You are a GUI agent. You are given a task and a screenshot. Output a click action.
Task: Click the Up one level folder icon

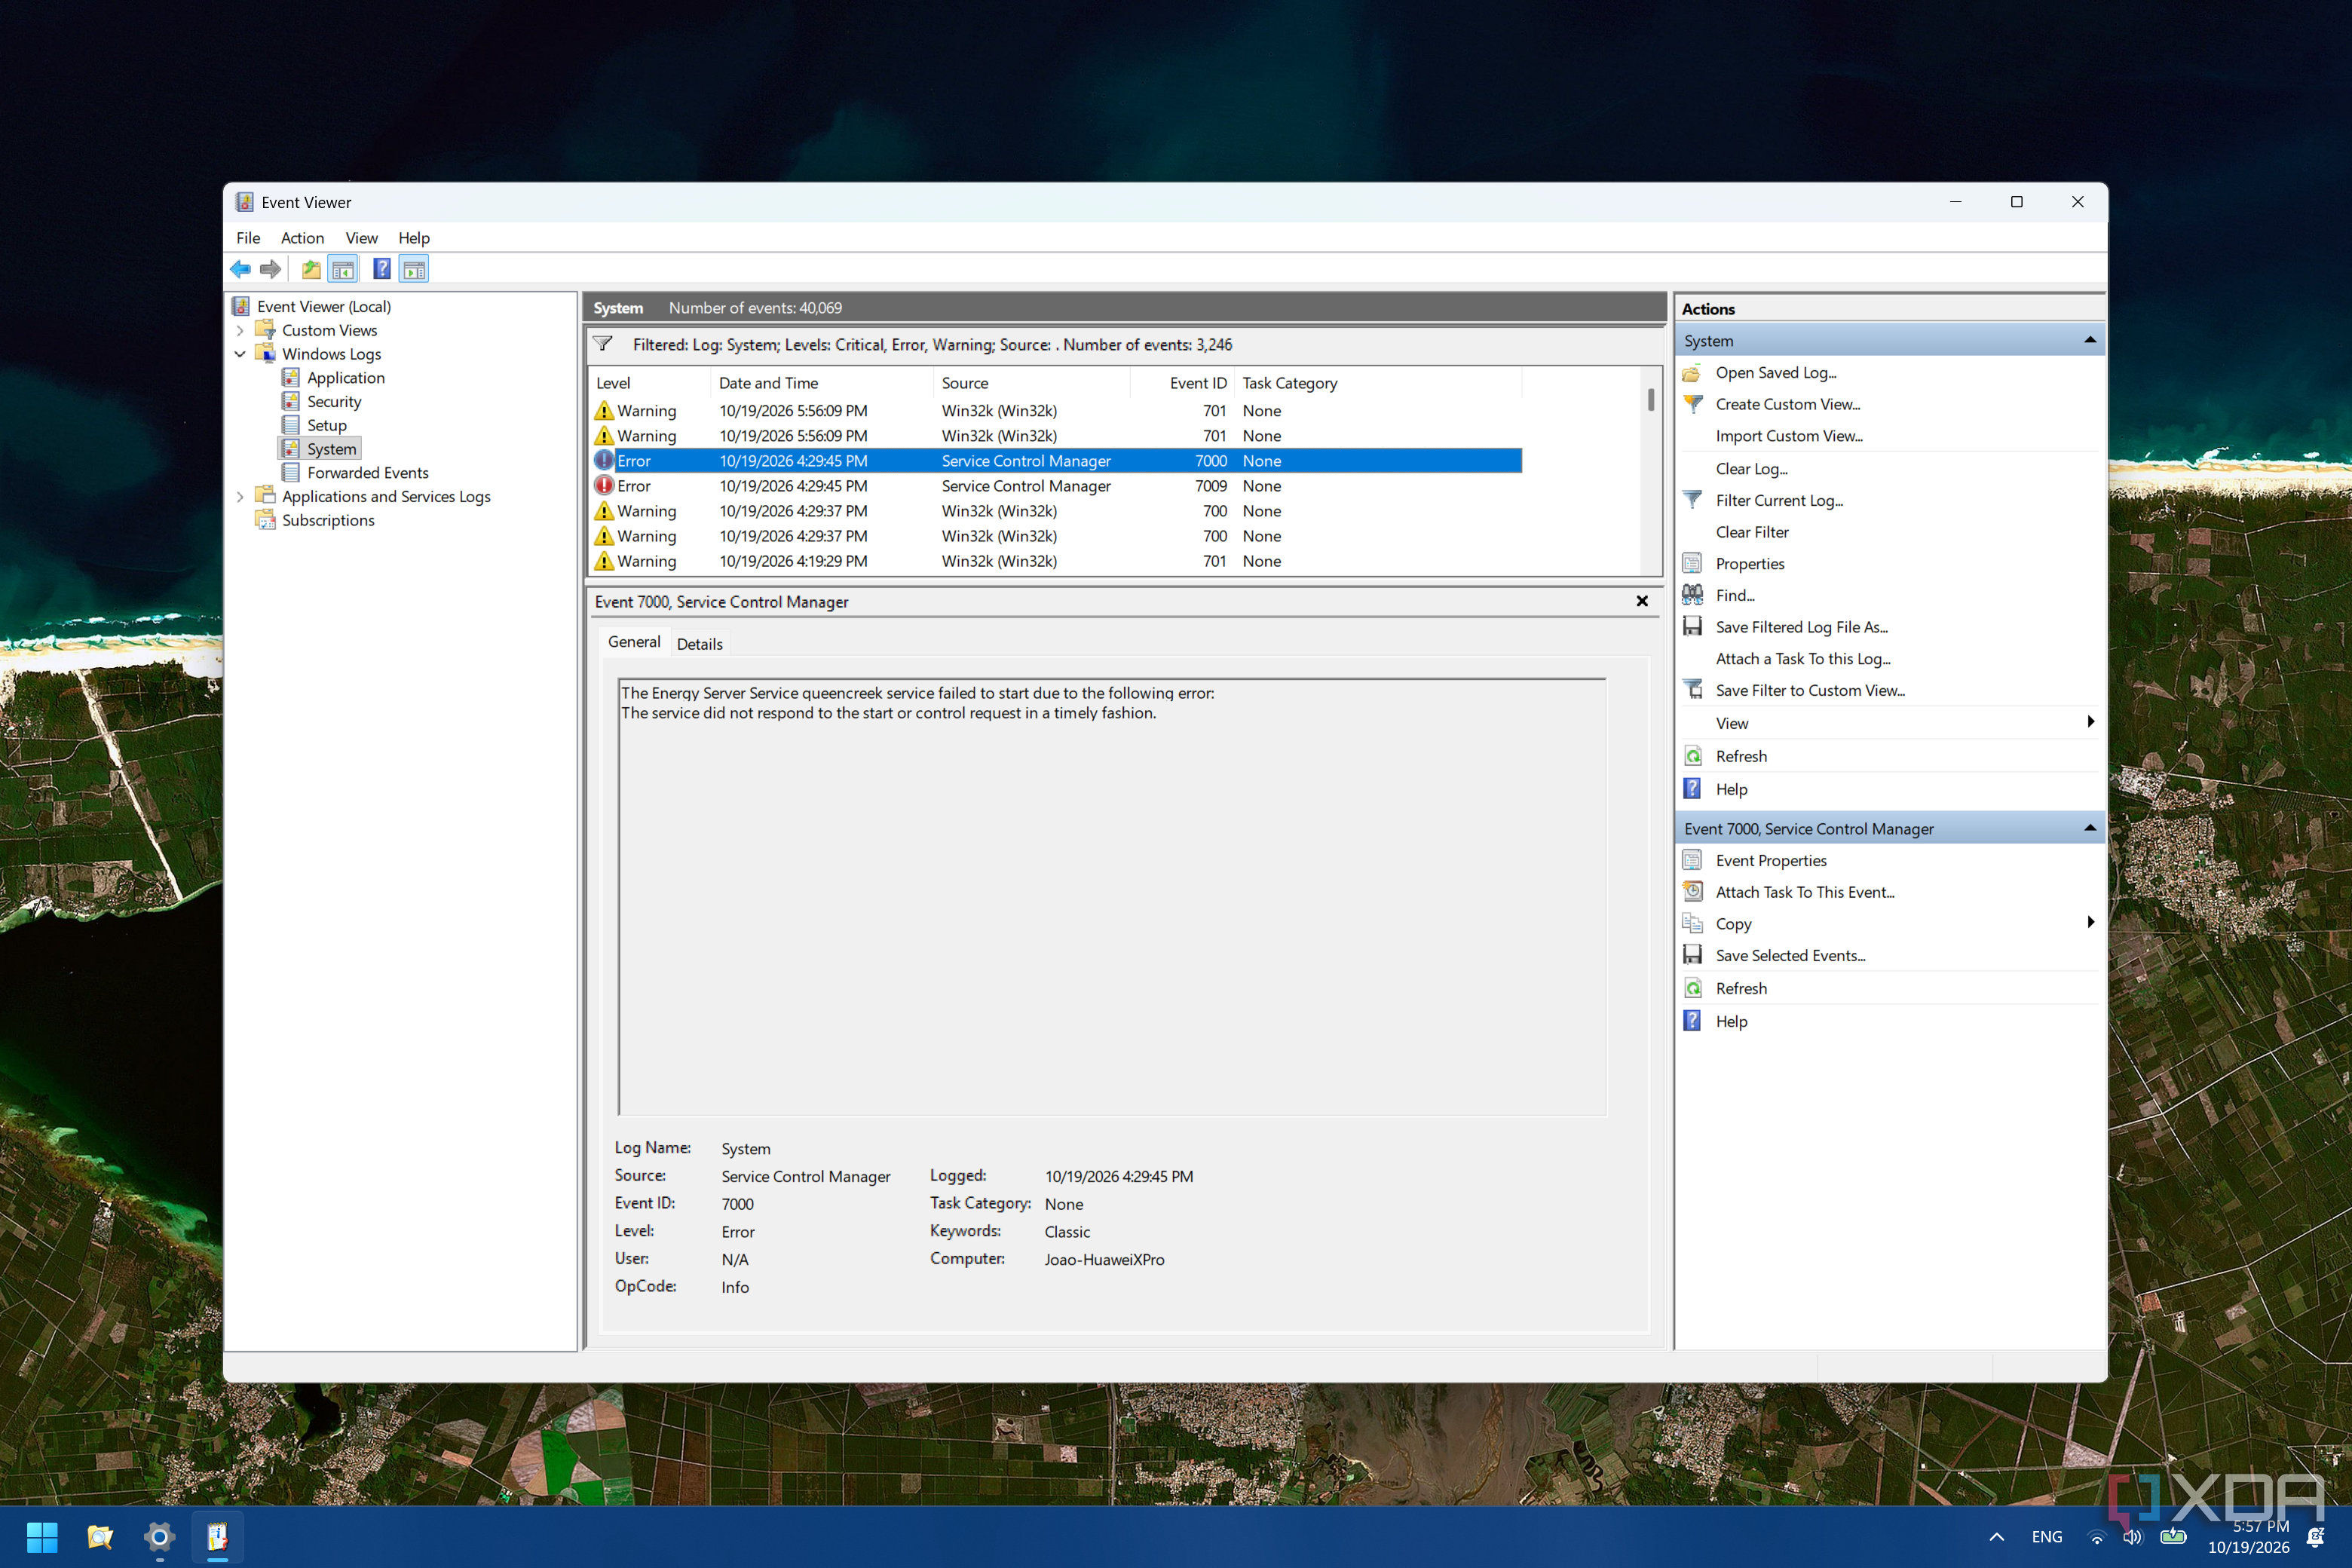(311, 269)
